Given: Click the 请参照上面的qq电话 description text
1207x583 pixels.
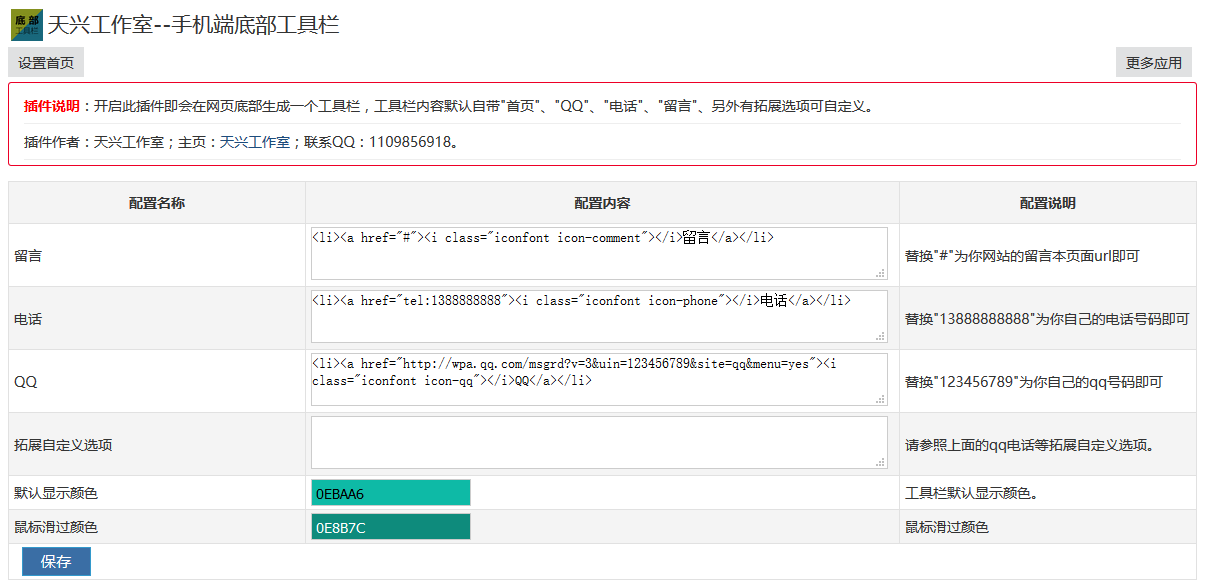Looking at the screenshot, I should 1030,445.
